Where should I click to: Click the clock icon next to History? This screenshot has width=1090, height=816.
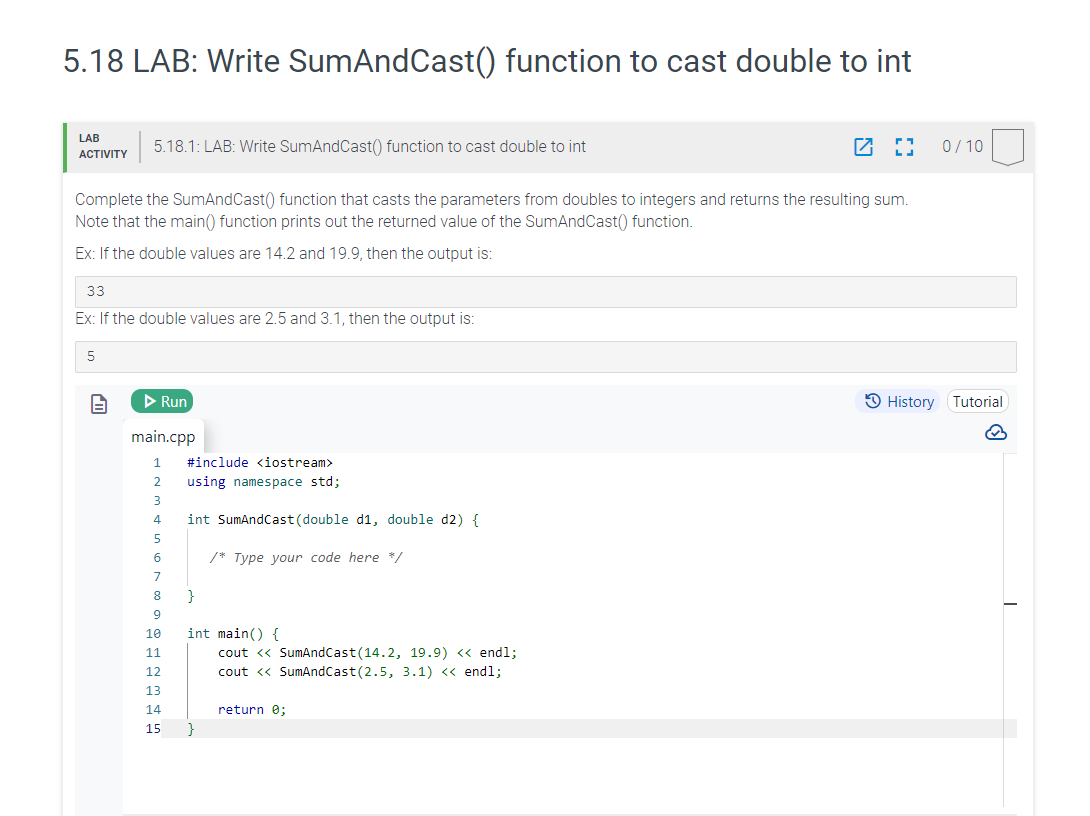point(875,401)
